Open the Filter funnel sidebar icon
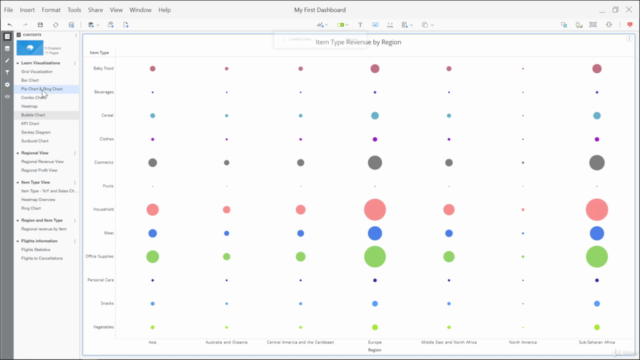 pos(7,72)
